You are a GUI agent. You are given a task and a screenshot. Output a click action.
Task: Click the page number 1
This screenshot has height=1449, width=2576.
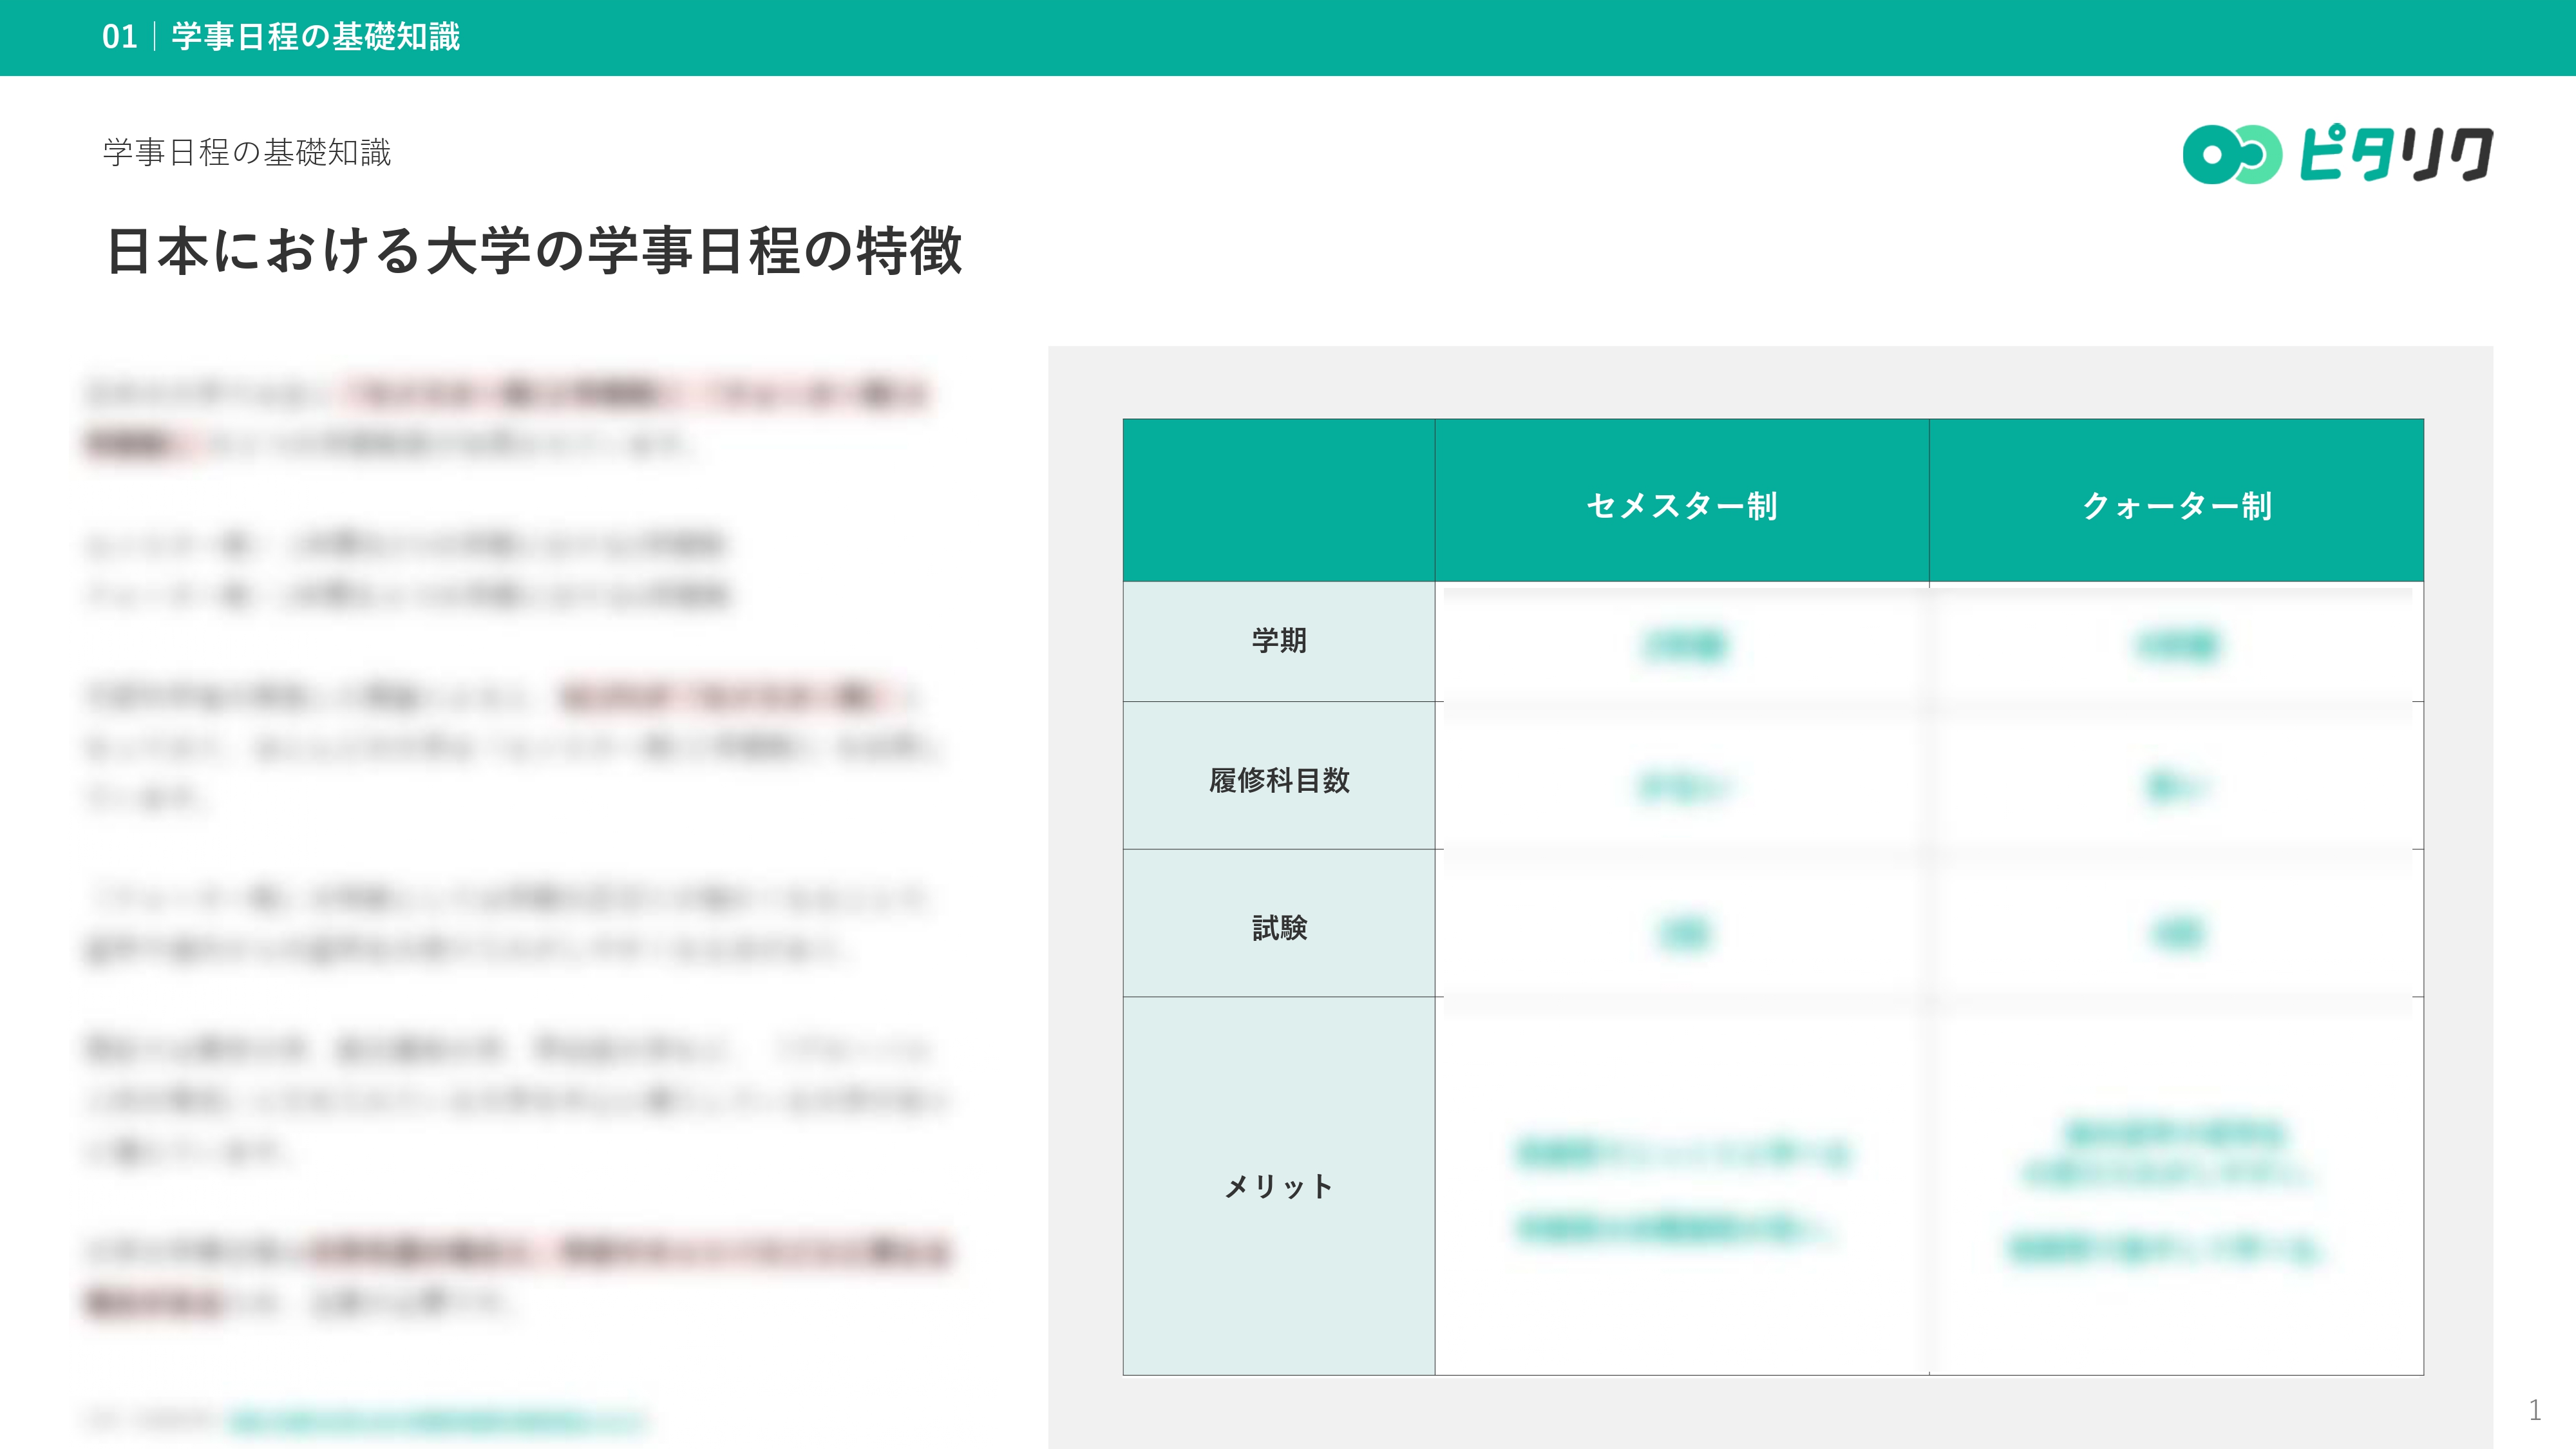point(2534,1410)
